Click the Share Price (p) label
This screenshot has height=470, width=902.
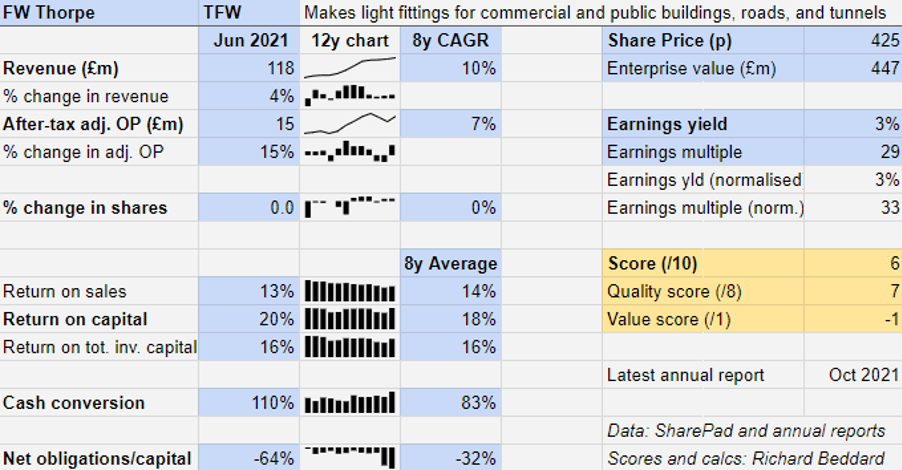point(703,40)
